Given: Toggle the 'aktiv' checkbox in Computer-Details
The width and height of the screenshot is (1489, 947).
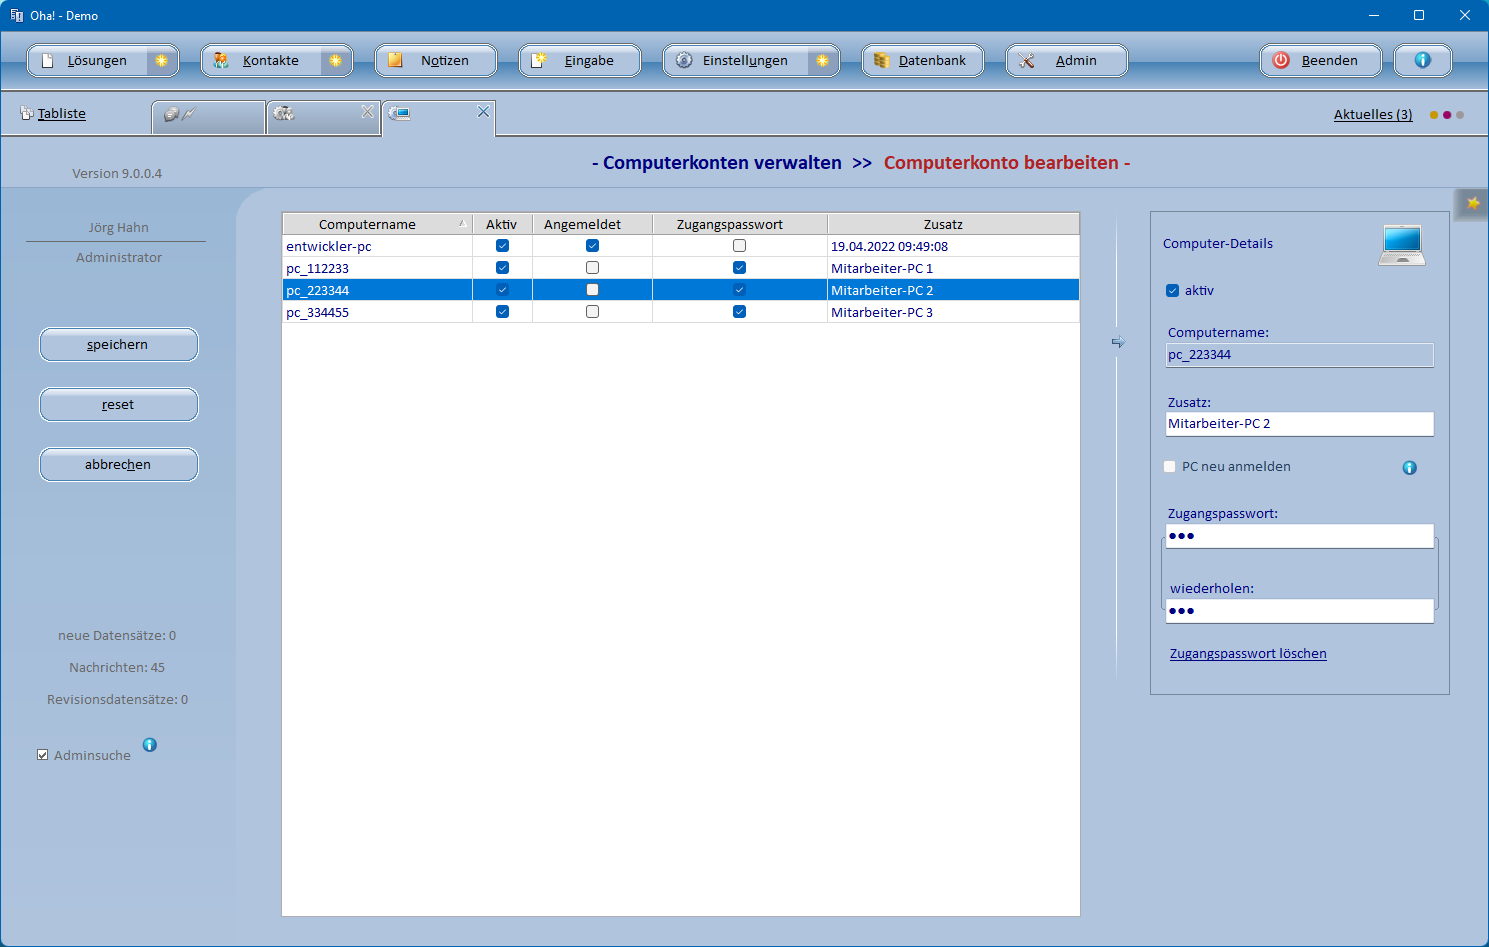Looking at the screenshot, I should coord(1172,291).
